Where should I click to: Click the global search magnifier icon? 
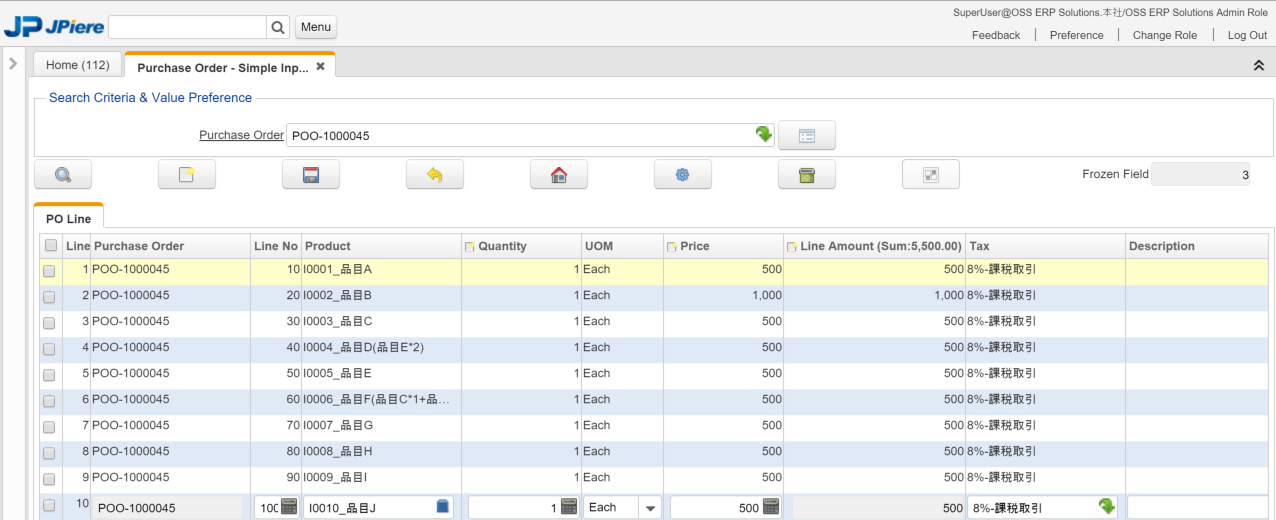pyautogui.click(x=278, y=27)
